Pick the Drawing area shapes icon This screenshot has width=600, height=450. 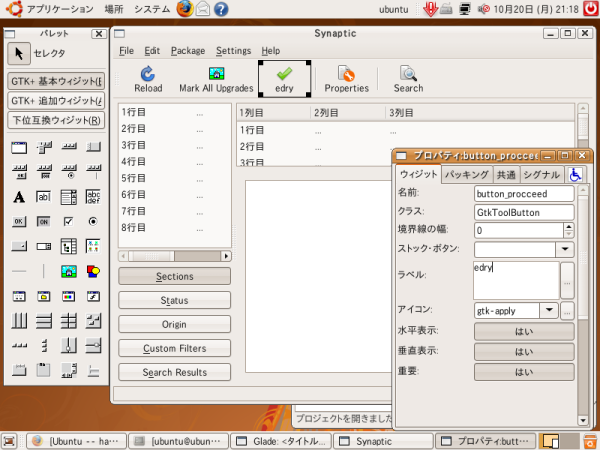click(93, 271)
